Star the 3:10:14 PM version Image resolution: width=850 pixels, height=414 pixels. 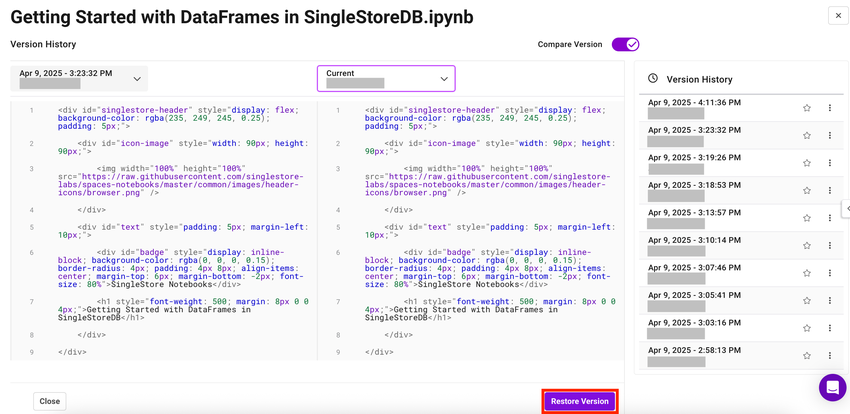tap(807, 245)
